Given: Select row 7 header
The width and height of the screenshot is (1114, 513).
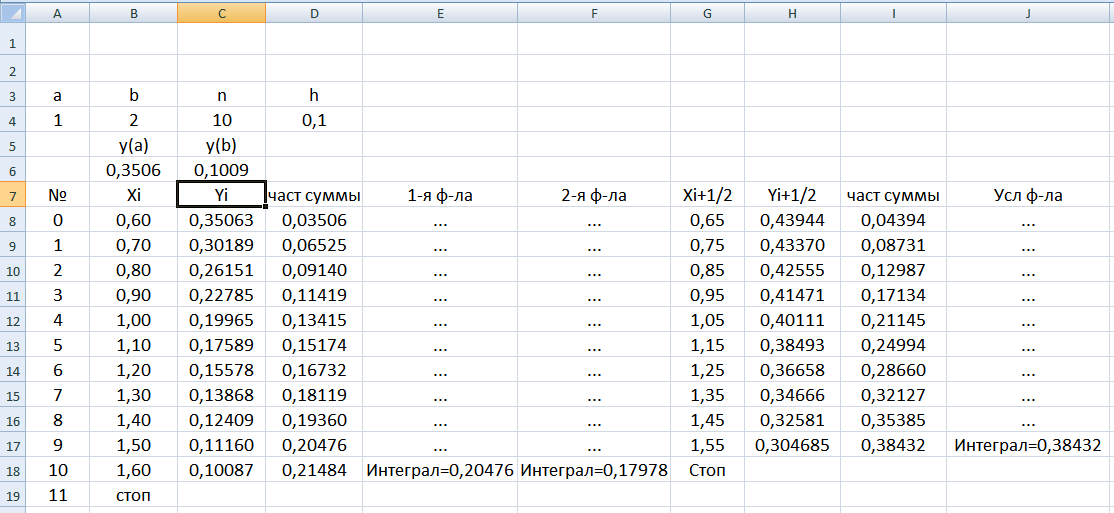Looking at the screenshot, I should pyautogui.click(x=13, y=195).
